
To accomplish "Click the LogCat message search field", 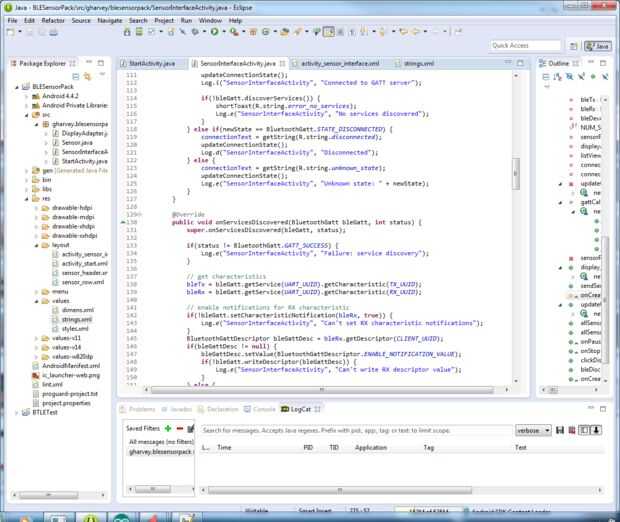I will 356,430.
